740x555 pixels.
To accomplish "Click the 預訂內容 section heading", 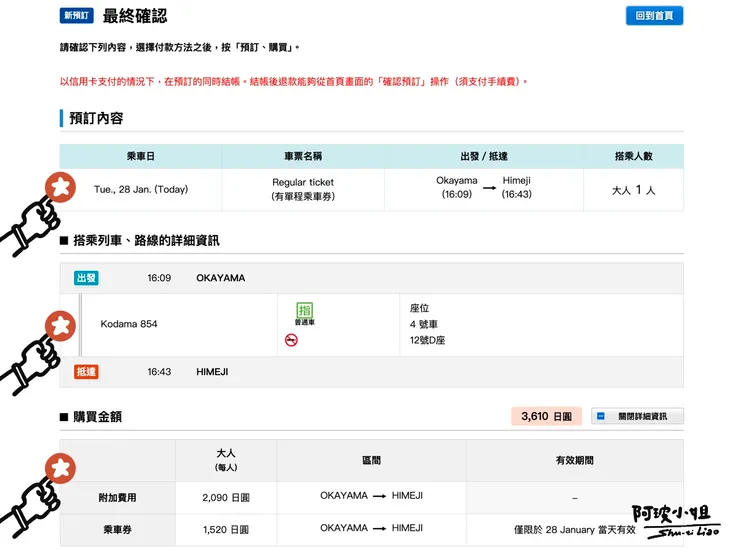I will coord(96,118).
